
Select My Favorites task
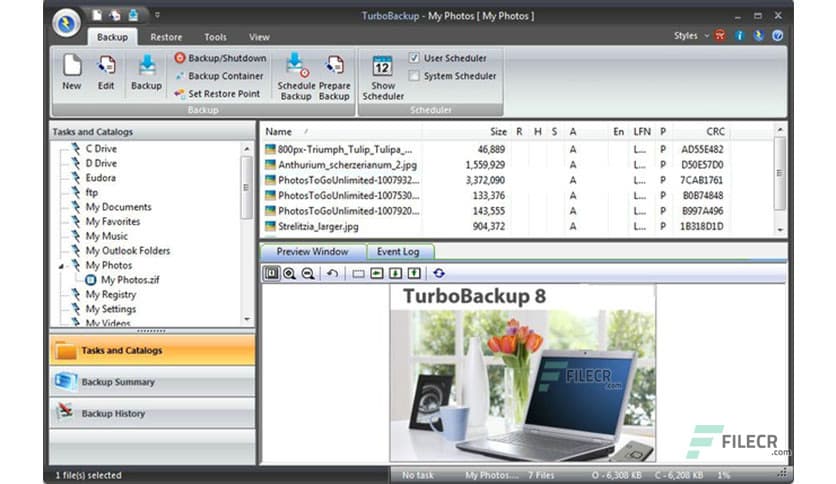tap(113, 221)
